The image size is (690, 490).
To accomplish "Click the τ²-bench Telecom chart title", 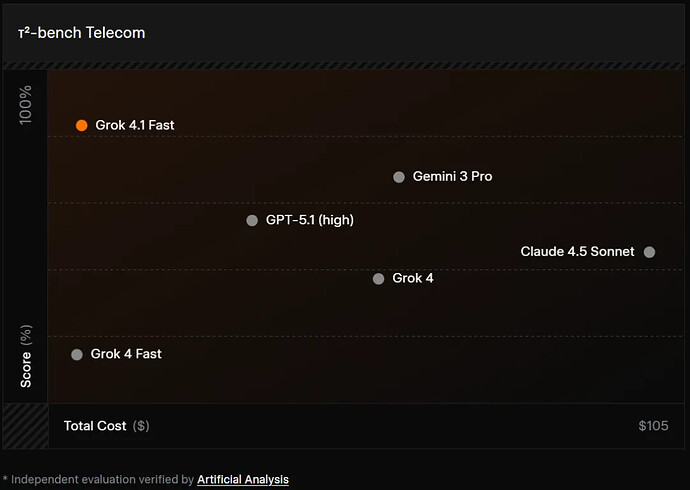I will point(82,33).
